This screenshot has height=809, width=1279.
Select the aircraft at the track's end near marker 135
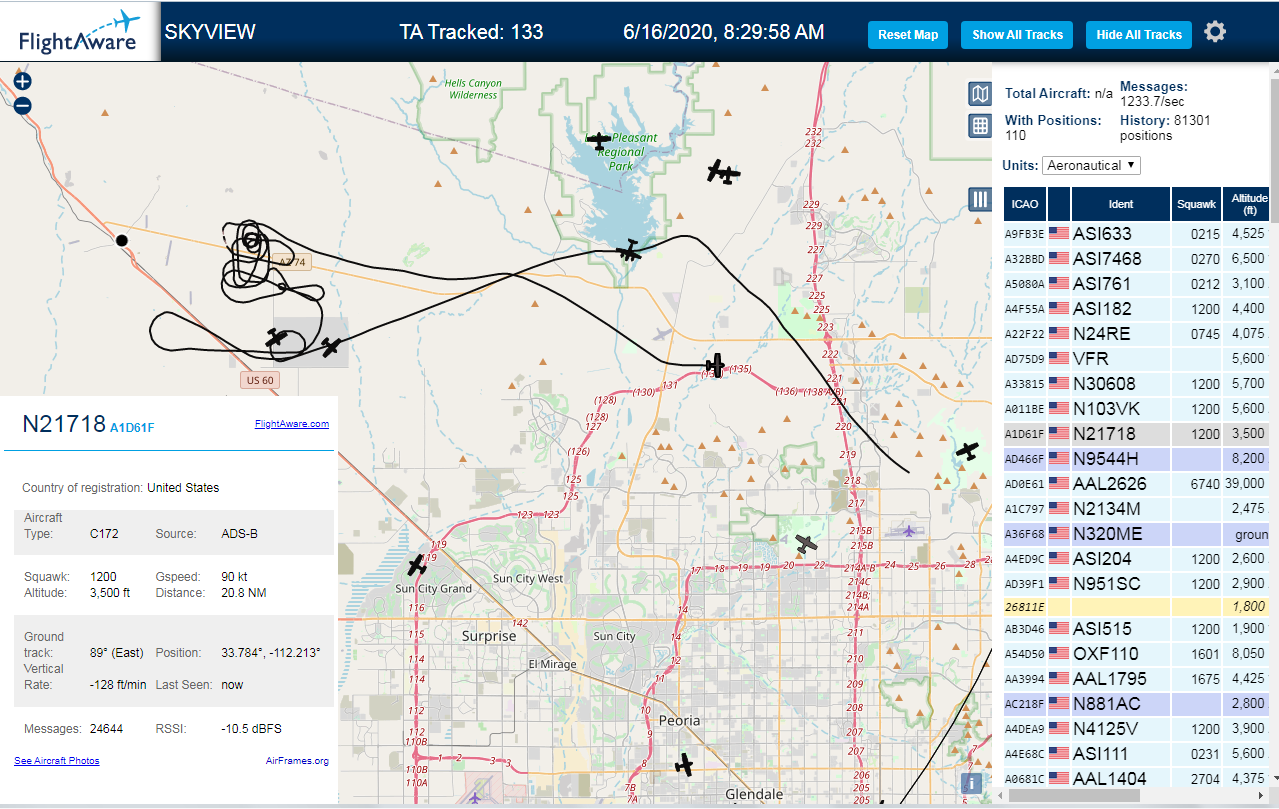click(x=715, y=365)
